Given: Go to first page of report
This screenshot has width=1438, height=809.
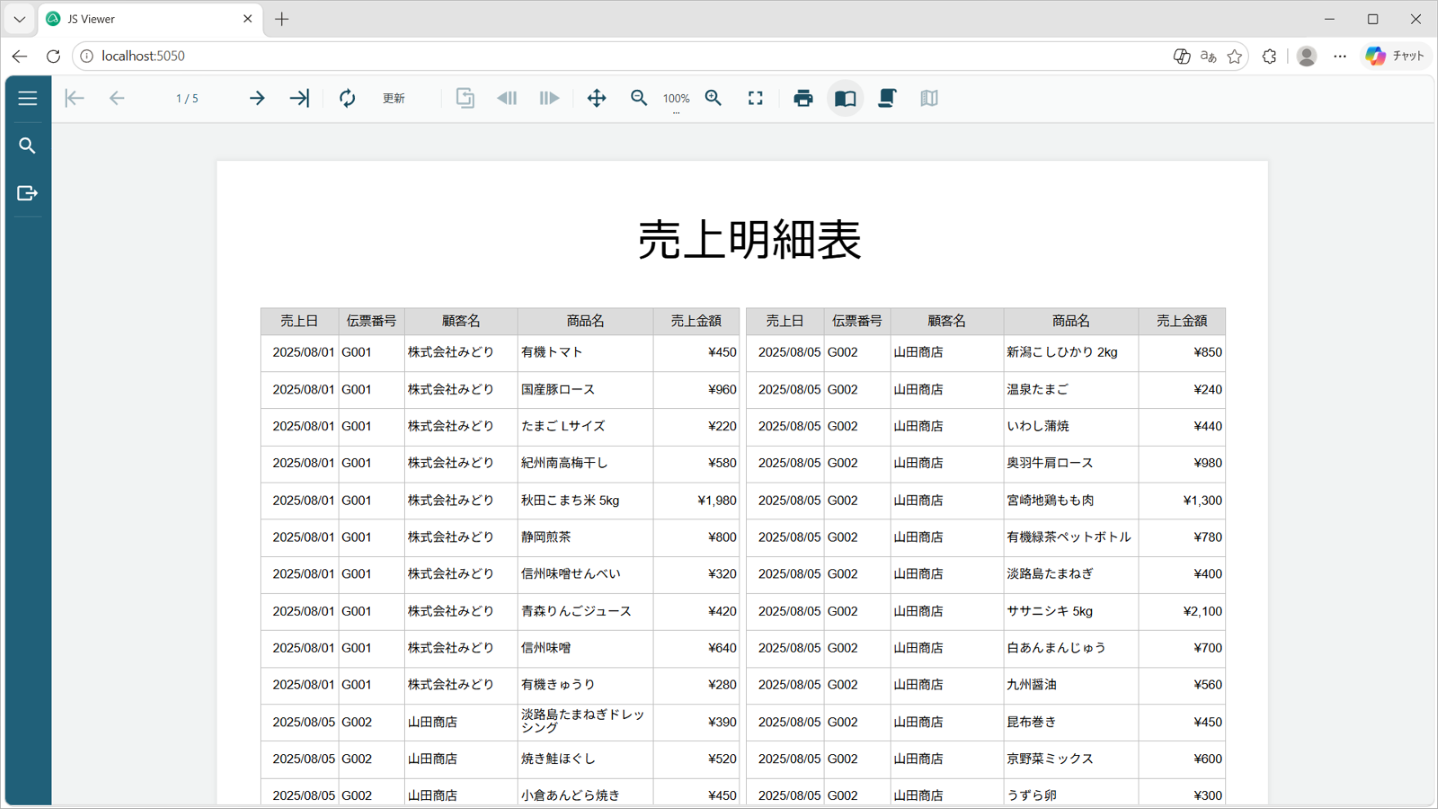Looking at the screenshot, I should click(74, 98).
